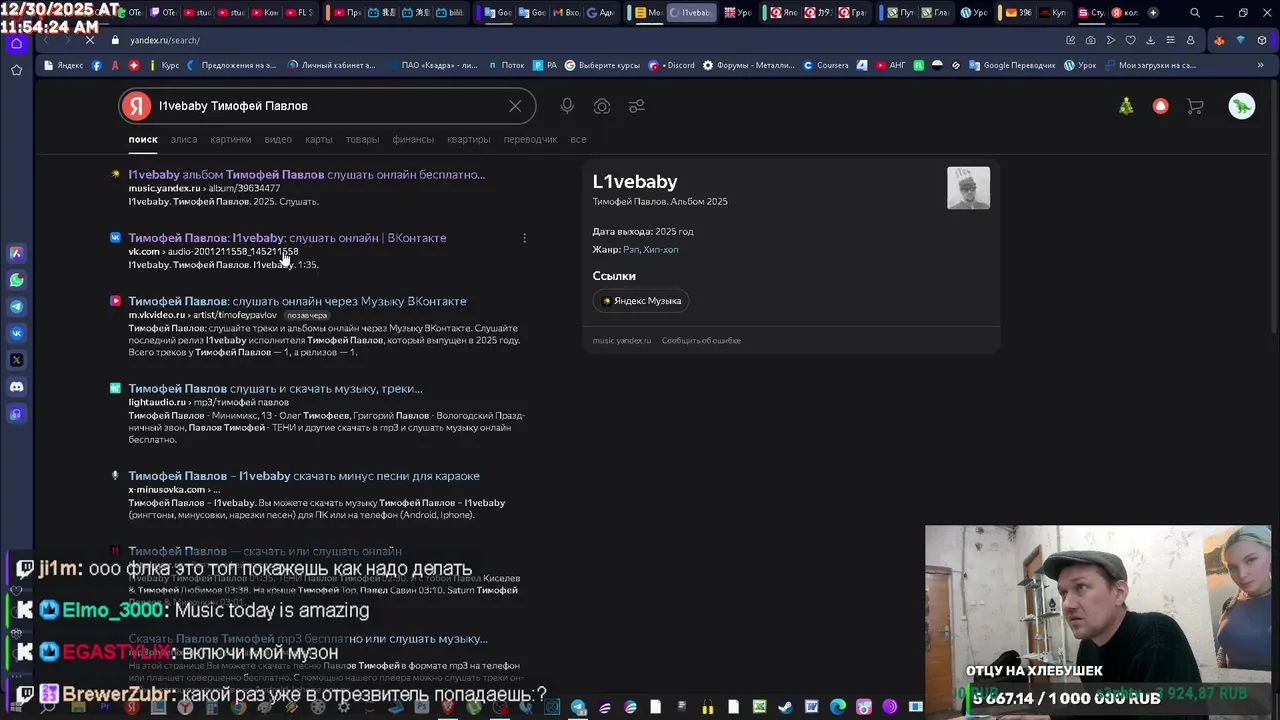Open the 'Личный кабинет' bookmark
The image size is (1280, 720).
[x=331, y=65]
